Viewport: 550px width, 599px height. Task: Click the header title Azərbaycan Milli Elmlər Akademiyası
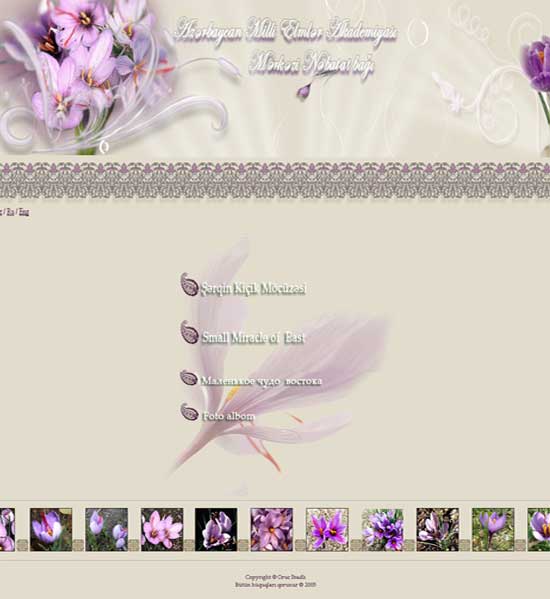click(x=286, y=31)
